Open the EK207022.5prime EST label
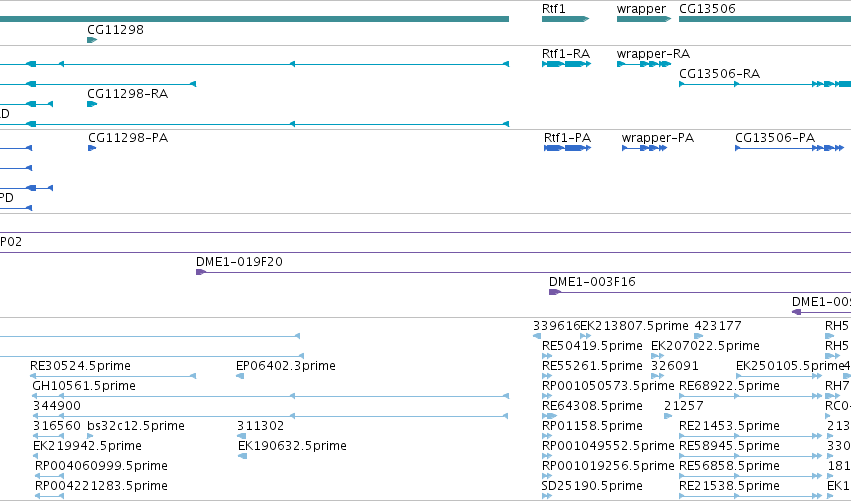Viewport: 851px width, 501px height. point(705,346)
